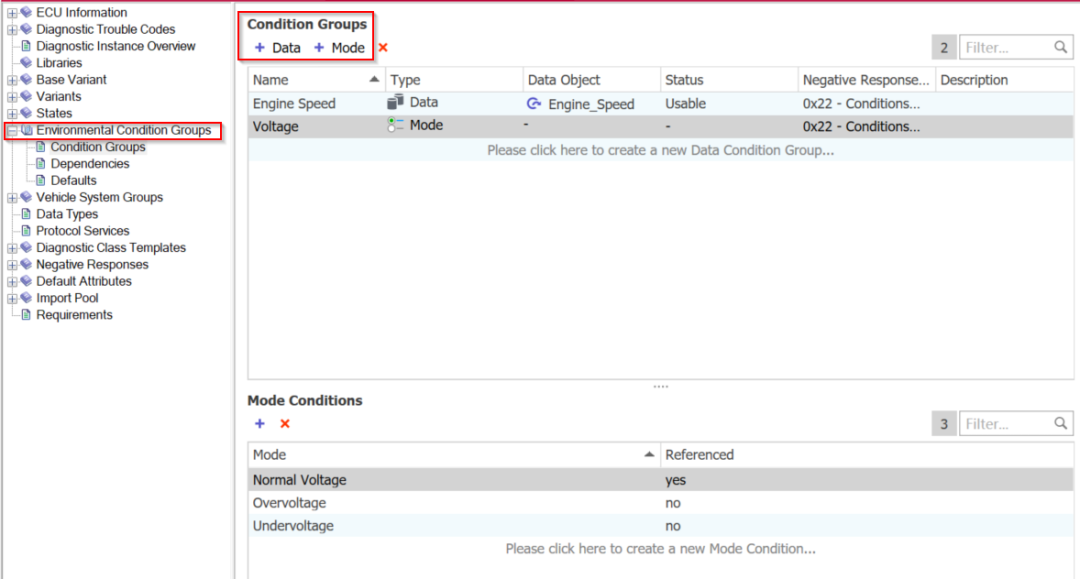Viewport: 1080px width, 579px height.
Task: Click the Engine_Speed data object icon
Action: click(x=534, y=104)
